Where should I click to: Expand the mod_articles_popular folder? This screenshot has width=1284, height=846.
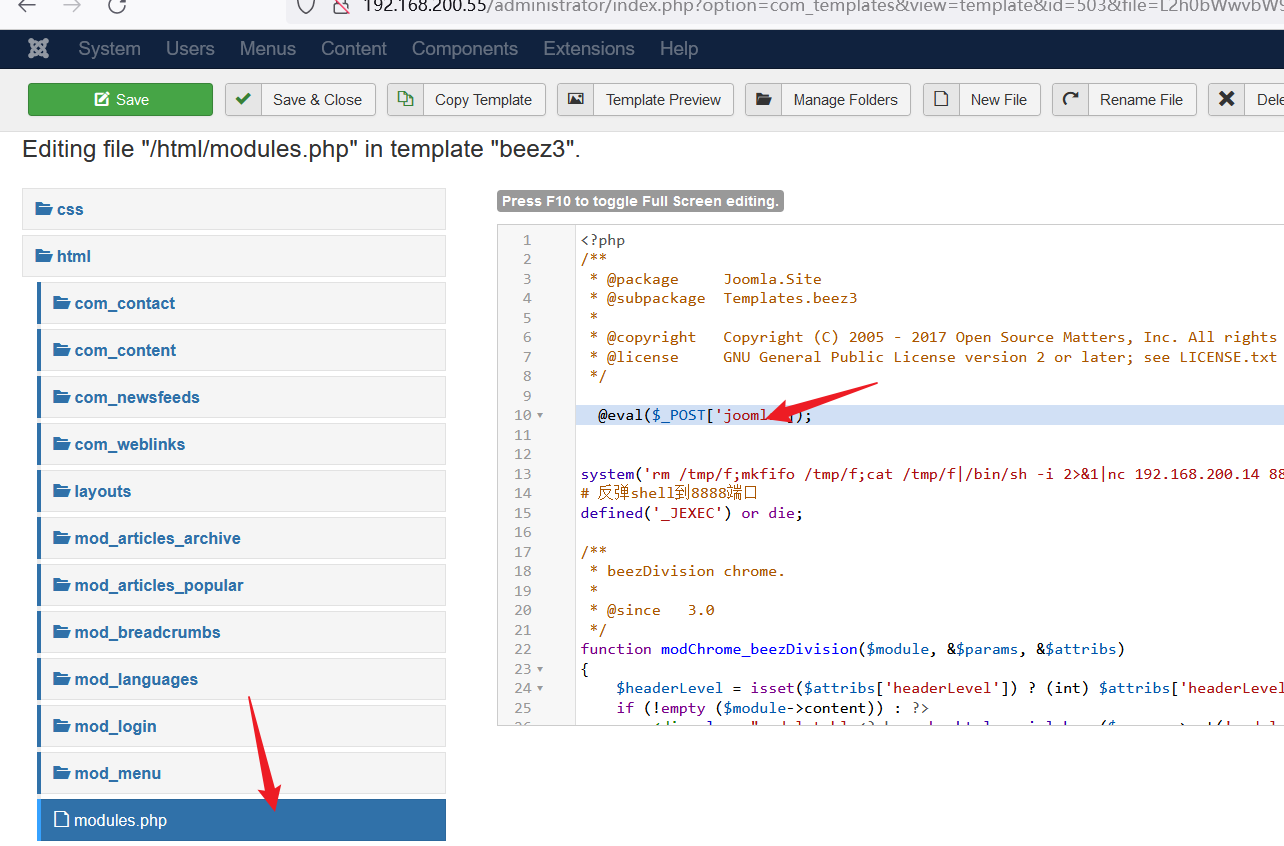[x=242, y=585]
